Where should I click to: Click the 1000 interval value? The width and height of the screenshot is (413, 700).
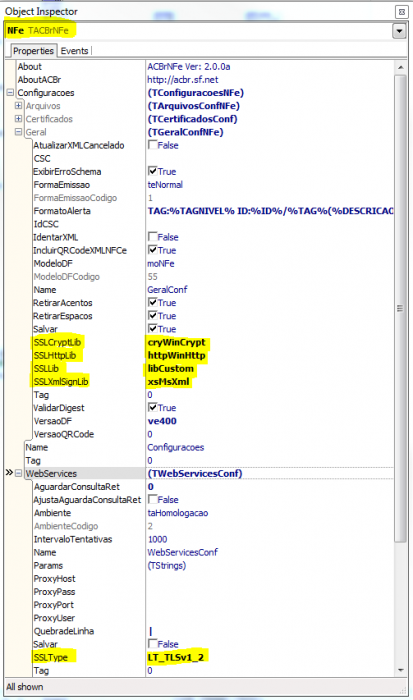157,539
